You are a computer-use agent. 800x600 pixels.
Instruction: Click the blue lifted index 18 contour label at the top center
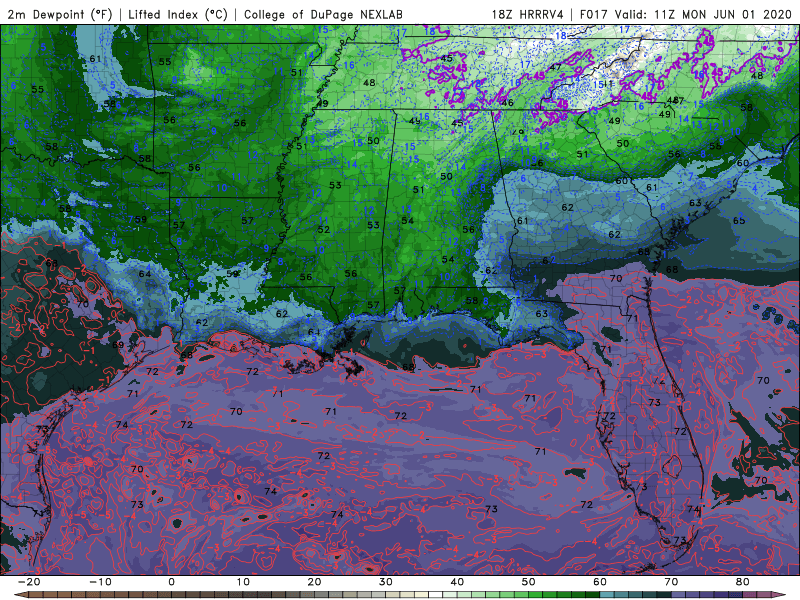pyautogui.click(x=430, y=31)
